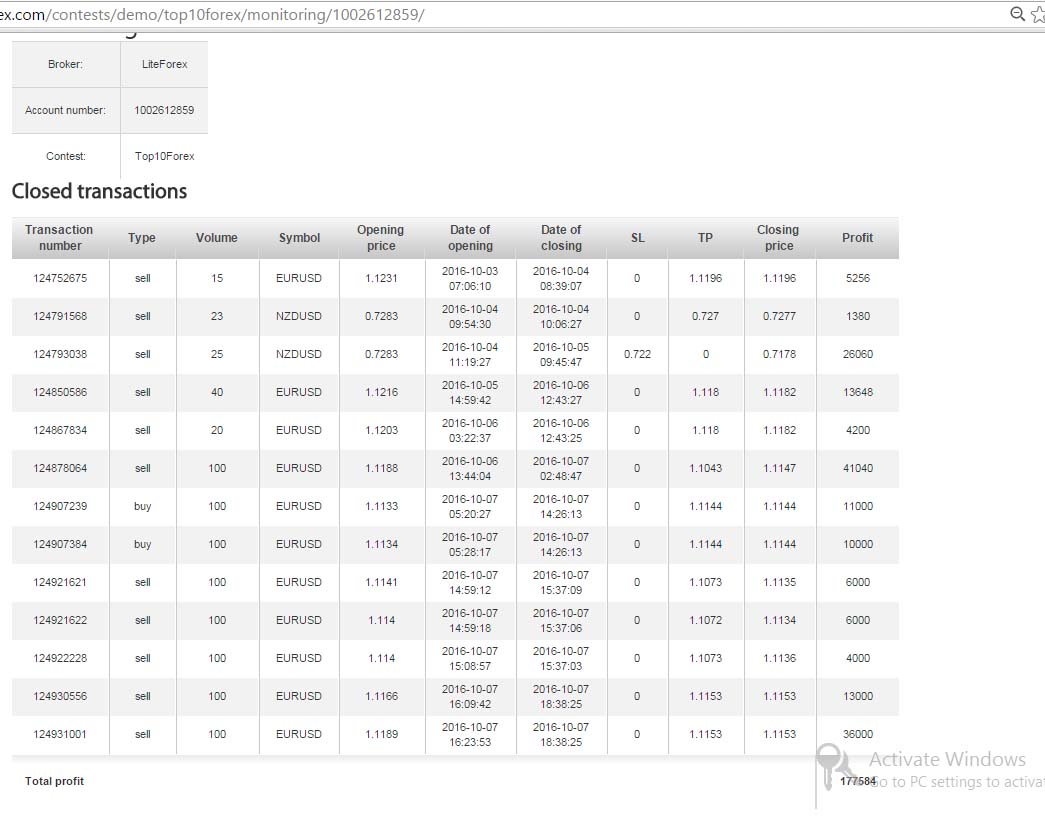1045x827 pixels.
Task: Click the Transaction number column header
Action: [59, 238]
